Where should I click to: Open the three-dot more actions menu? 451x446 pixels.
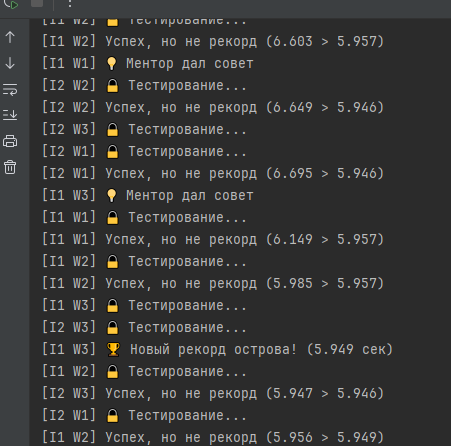[x=70, y=3]
